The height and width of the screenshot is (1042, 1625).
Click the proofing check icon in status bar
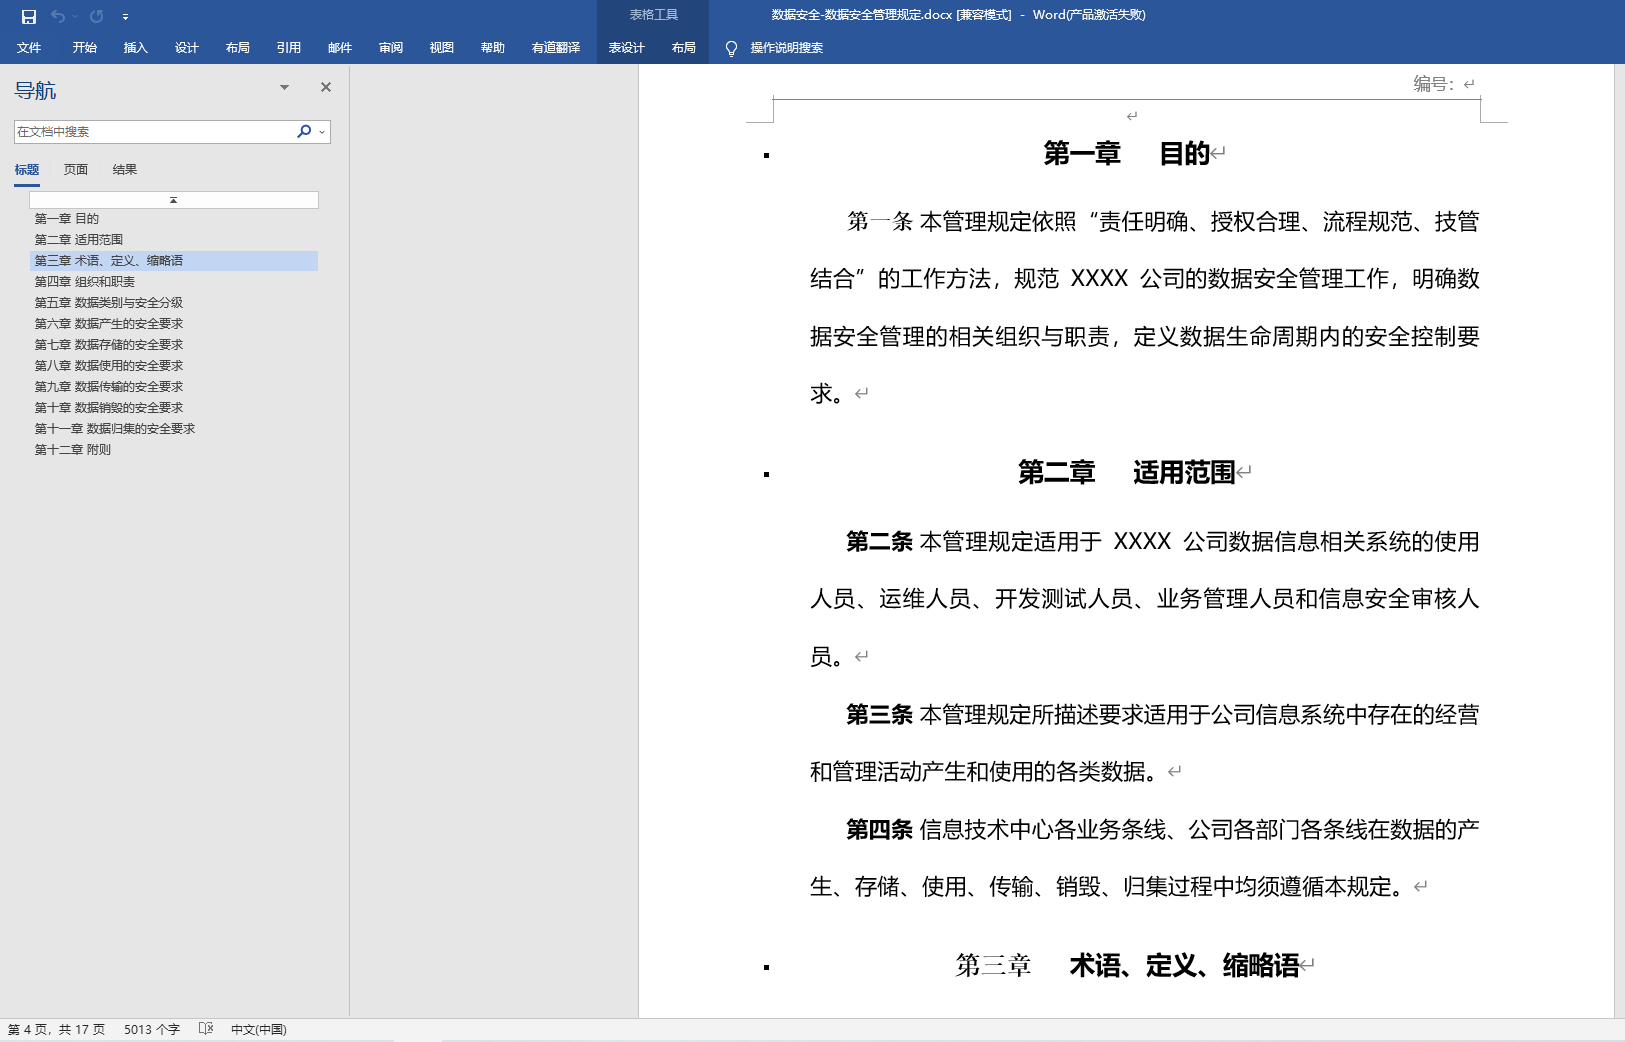pos(206,1029)
